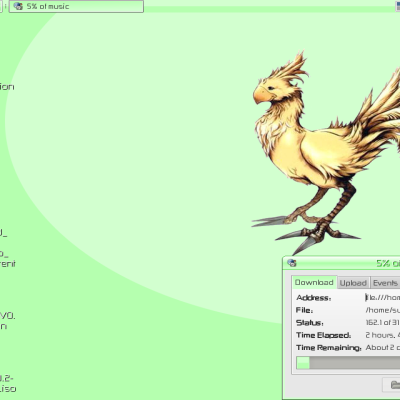Image resolution: width=400 pixels, height=400 pixels.
Task: Click the icon in the "5% of music" taskbar entry
Action: point(18,6)
